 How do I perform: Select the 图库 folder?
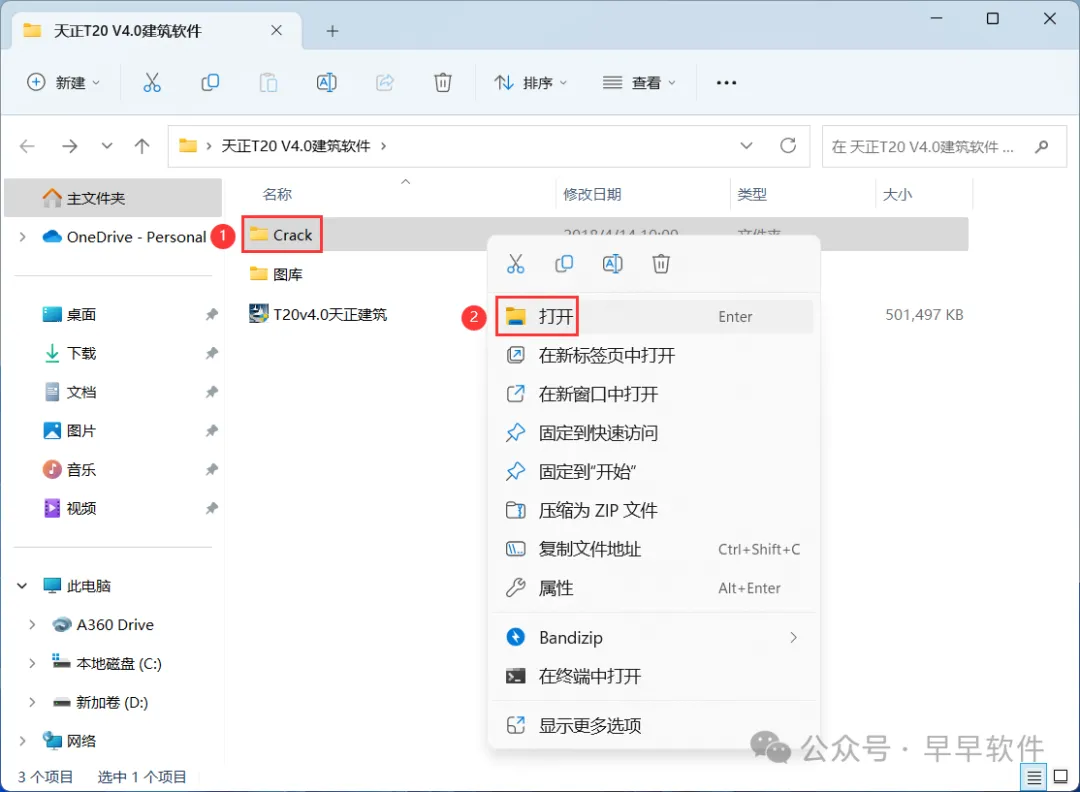[276, 274]
